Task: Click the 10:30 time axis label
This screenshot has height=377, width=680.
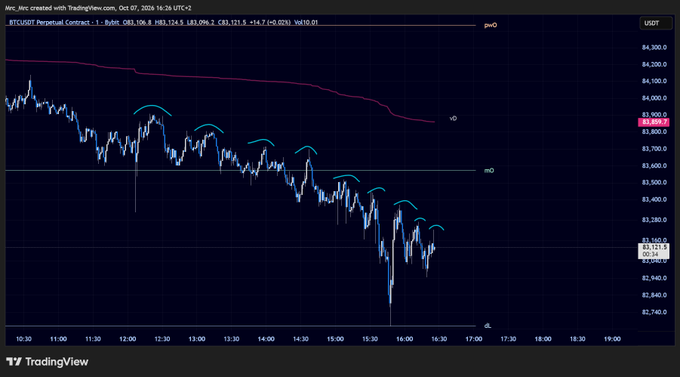Action: click(23, 339)
